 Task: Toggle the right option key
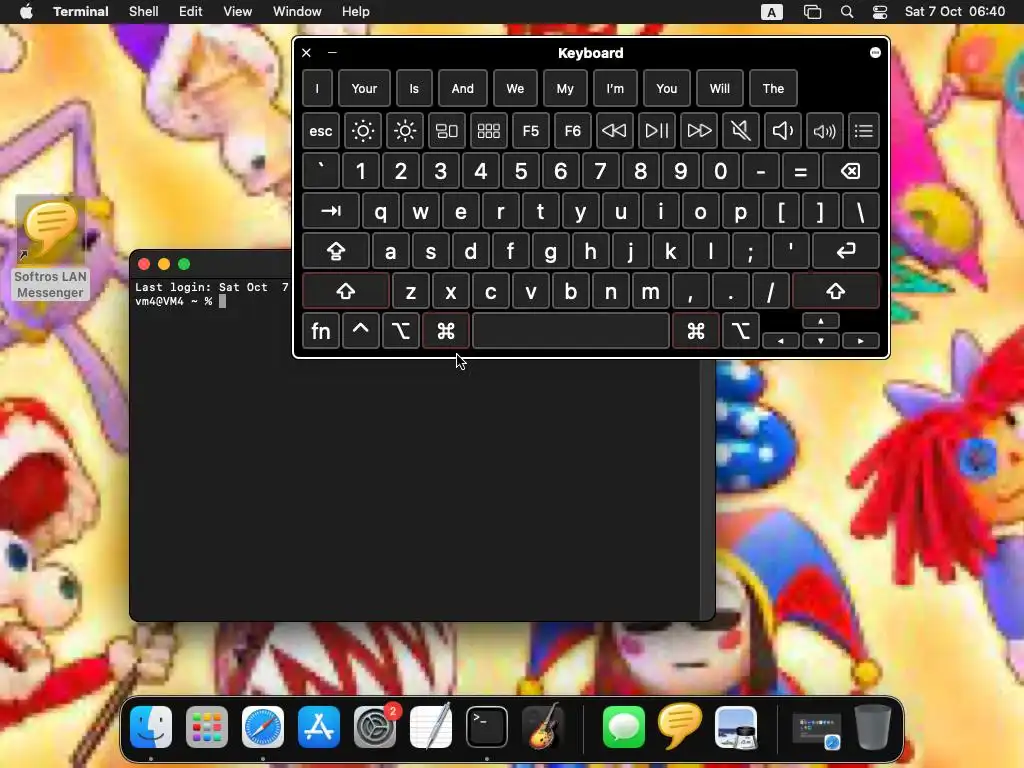pos(741,331)
